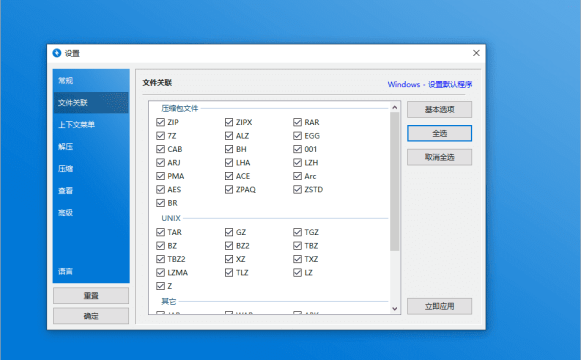This screenshot has width=581, height=360.
Task: Click the file list scrollbar thumb
Action: point(395,181)
